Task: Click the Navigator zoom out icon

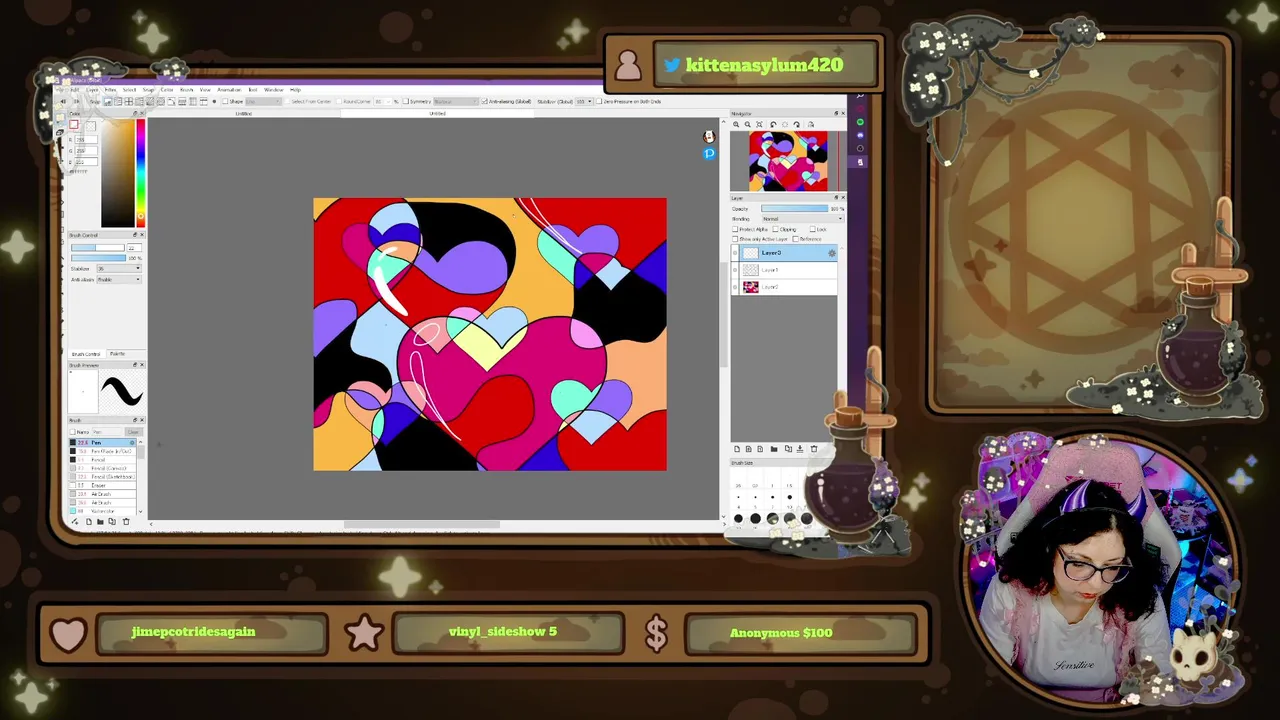Action: click(748, 124)
